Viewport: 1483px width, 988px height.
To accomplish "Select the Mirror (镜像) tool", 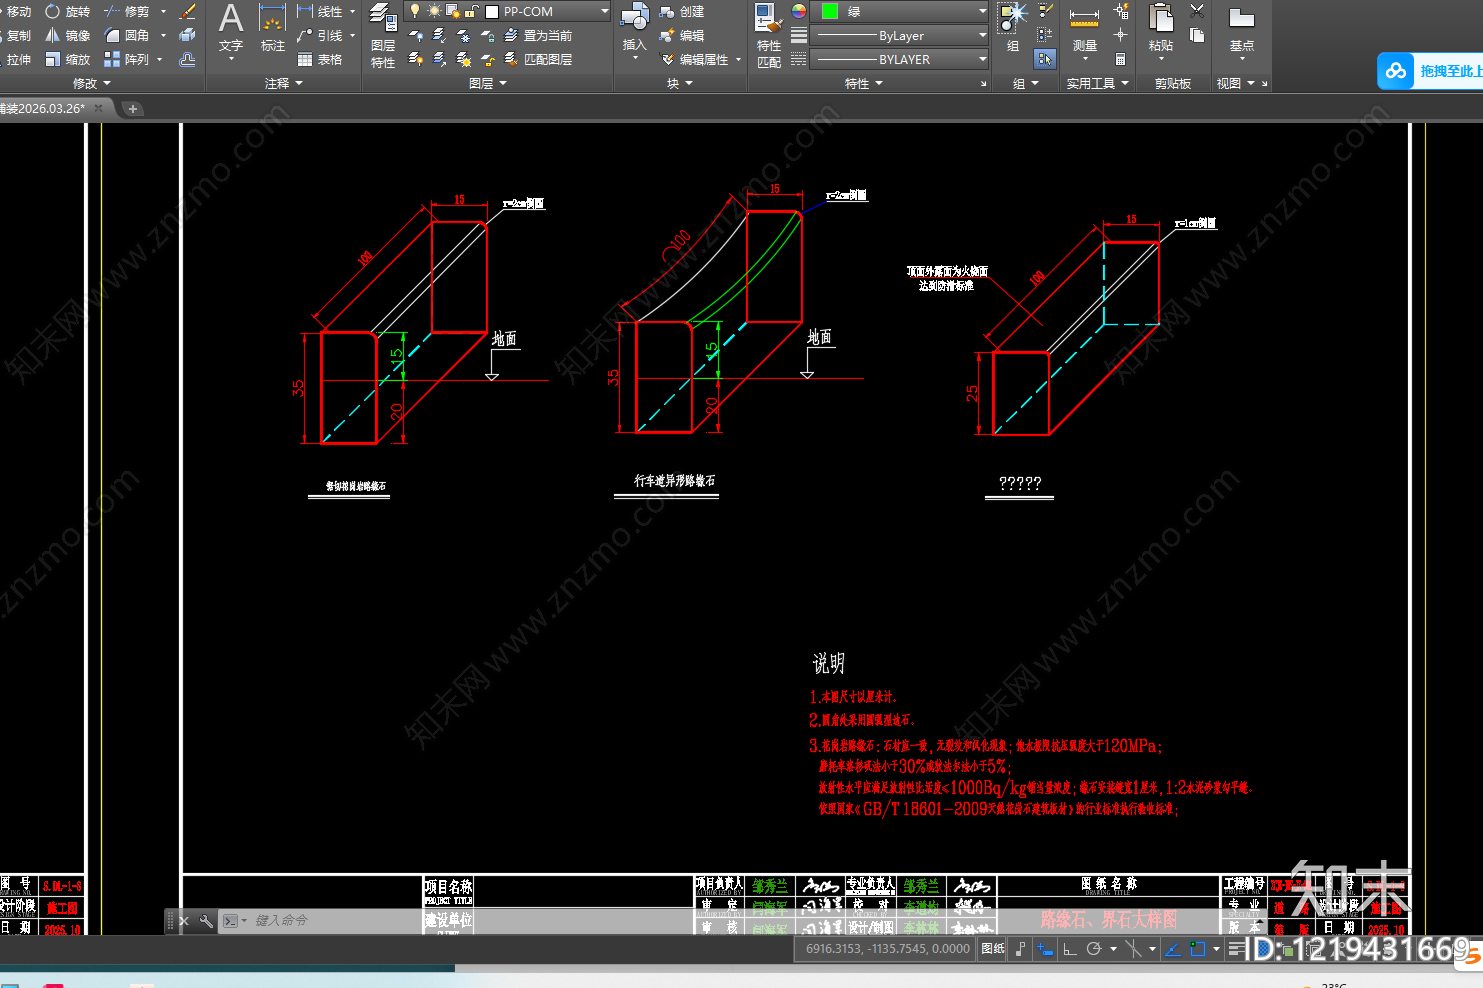I will pos(68,36).
